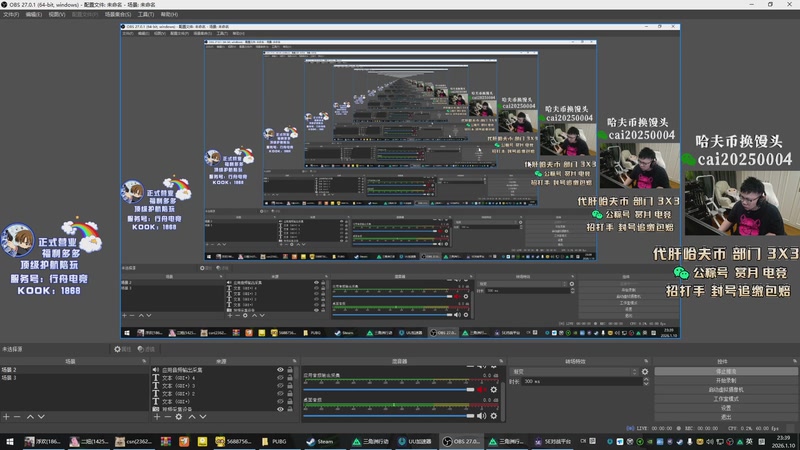This screenshot has width=800, height=450.
Task: Undock the sources panel via its header icon
Action: point(294,361)
